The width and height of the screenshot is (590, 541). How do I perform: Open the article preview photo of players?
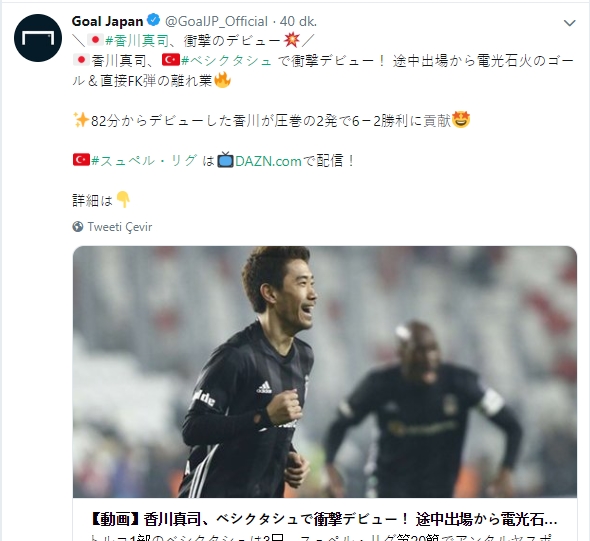click(x=325, y=372)
